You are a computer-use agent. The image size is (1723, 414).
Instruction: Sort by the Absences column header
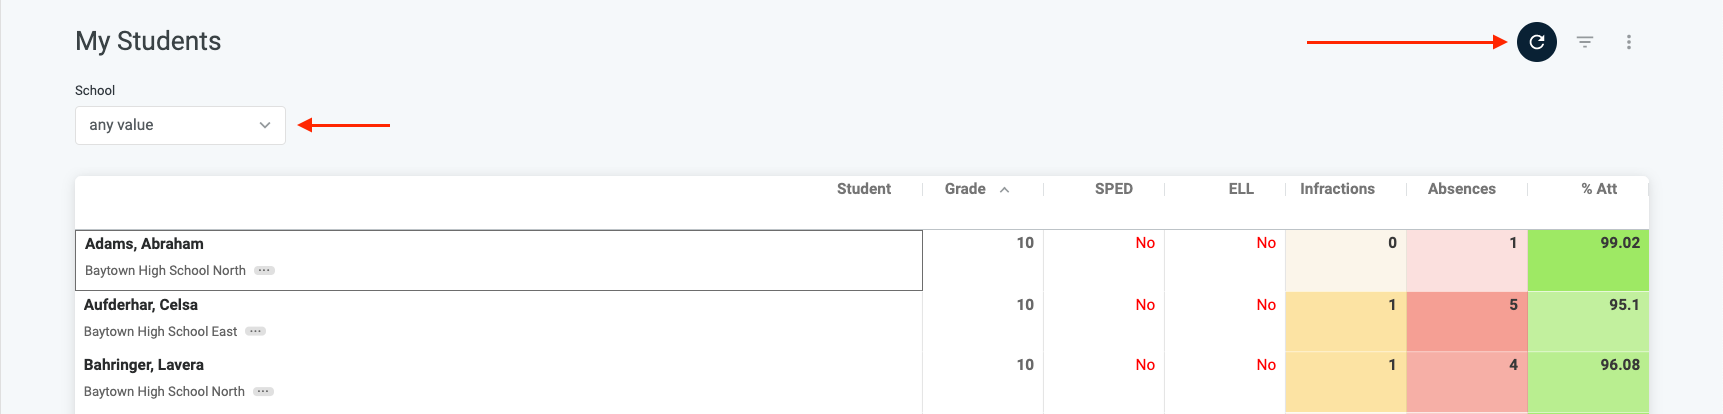tap(1462, 189)
